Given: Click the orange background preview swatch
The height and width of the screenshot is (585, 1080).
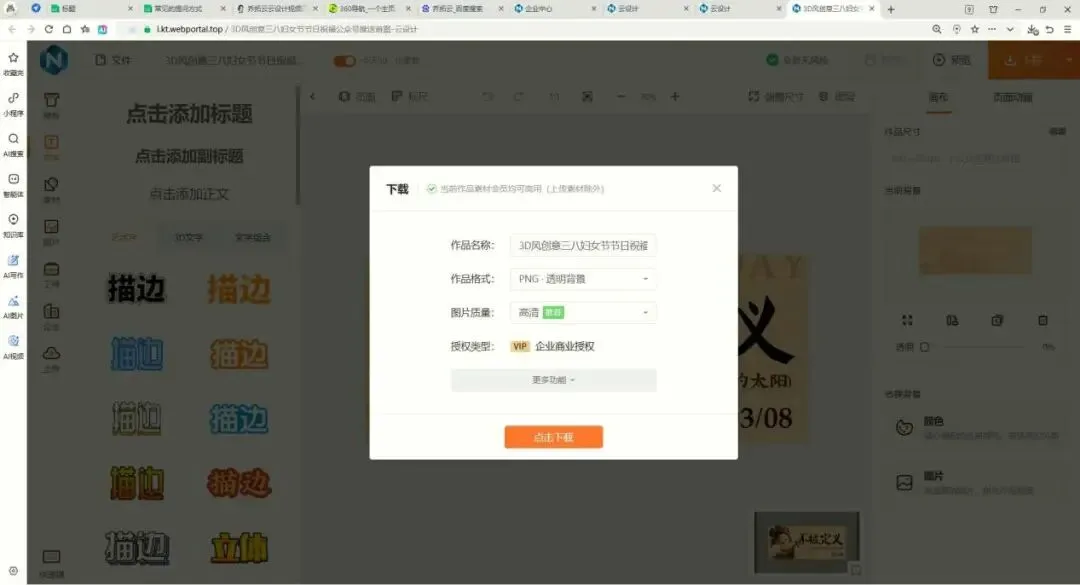Looking at the screenshot, I should coord(975,251).
